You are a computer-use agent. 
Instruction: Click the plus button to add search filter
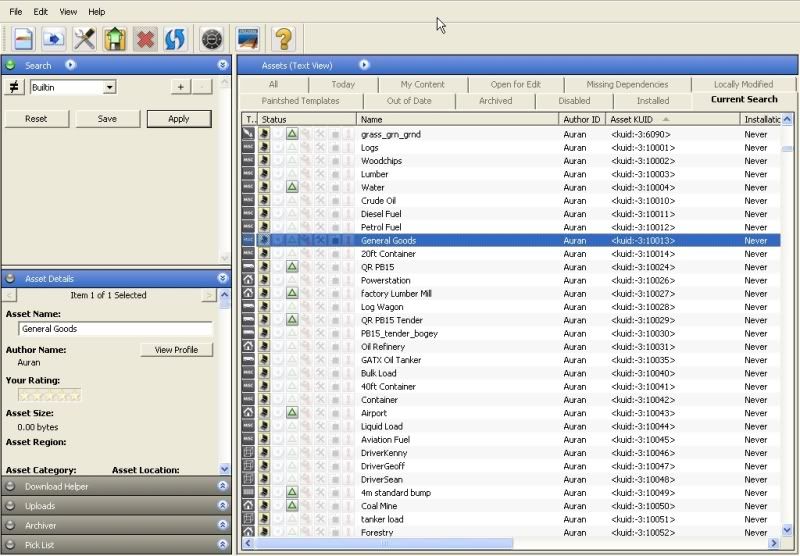(180, 87)
